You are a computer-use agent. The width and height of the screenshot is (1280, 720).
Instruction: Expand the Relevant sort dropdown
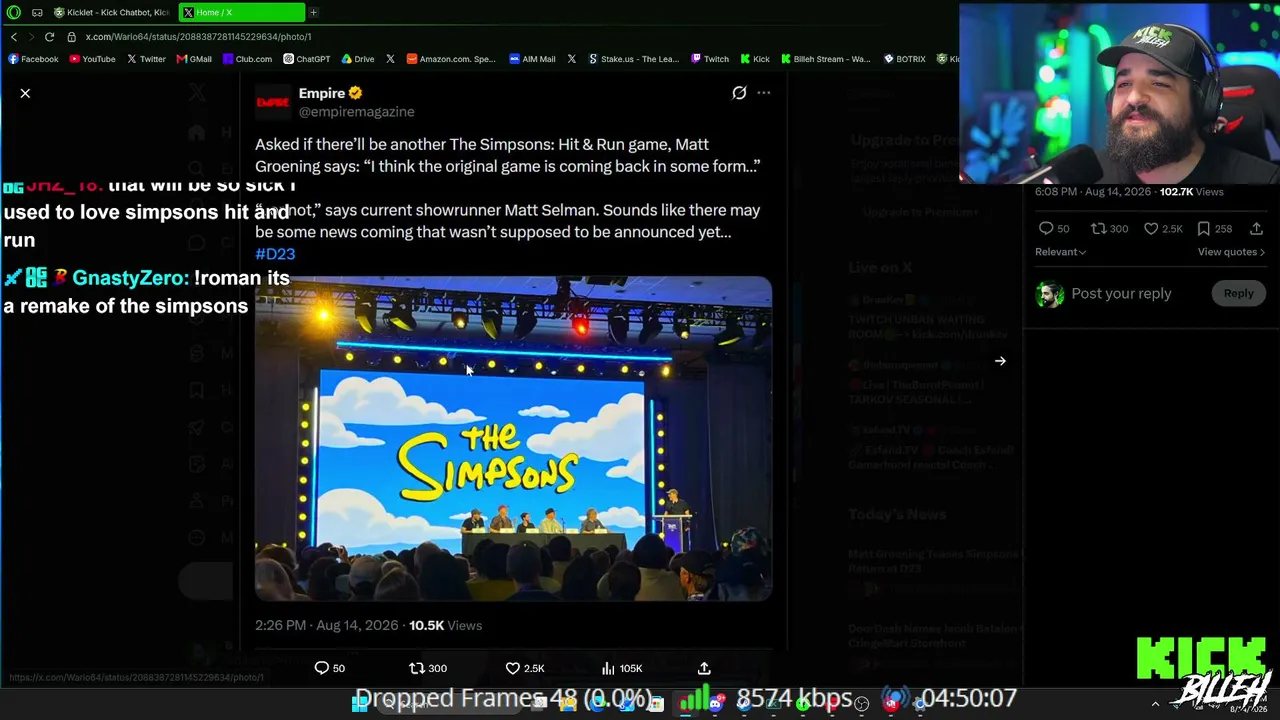pyautogui.click(x=1060, y=252)
